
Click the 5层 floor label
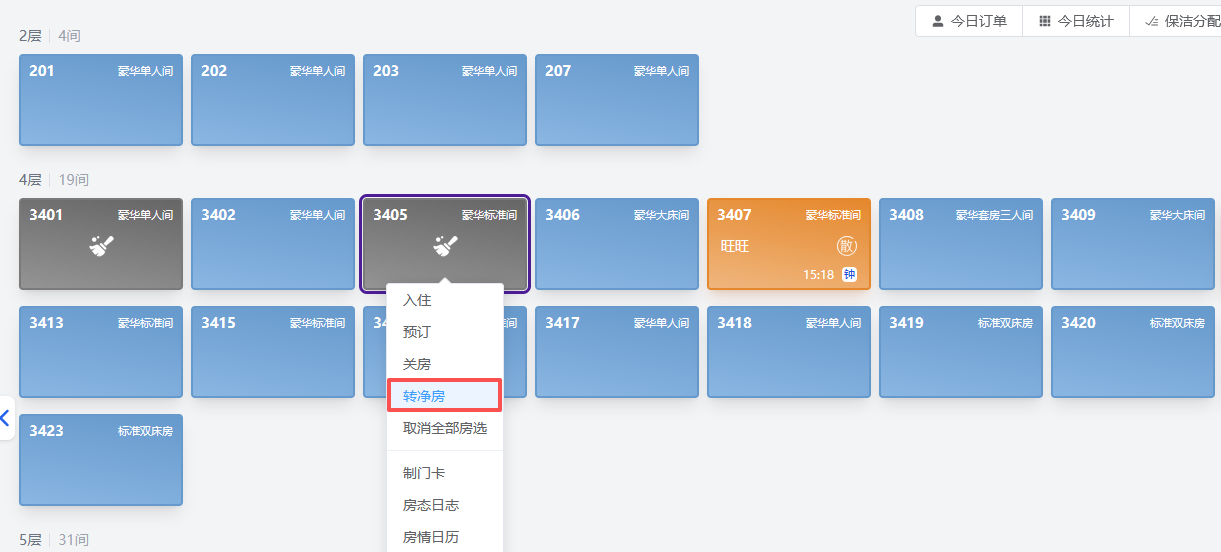click(x=30, y=540)
